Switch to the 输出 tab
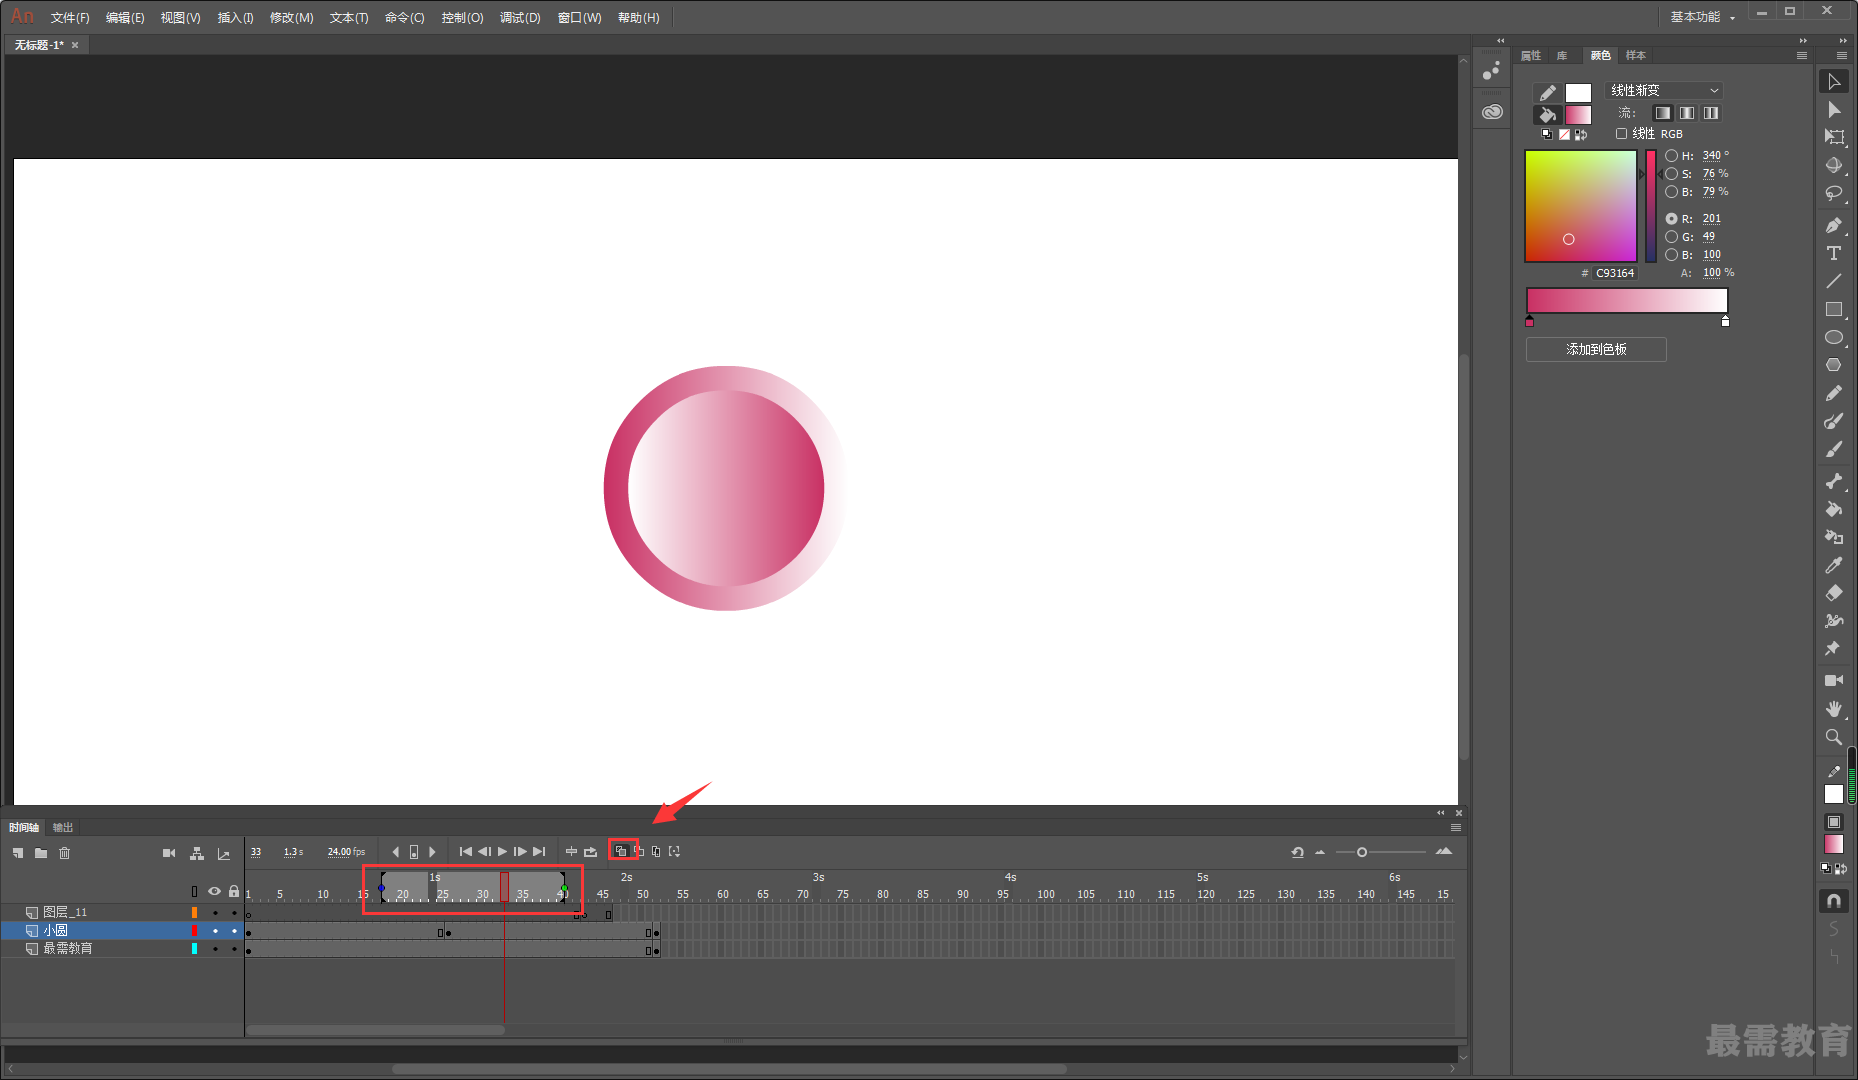 click(x=63, y=827)
